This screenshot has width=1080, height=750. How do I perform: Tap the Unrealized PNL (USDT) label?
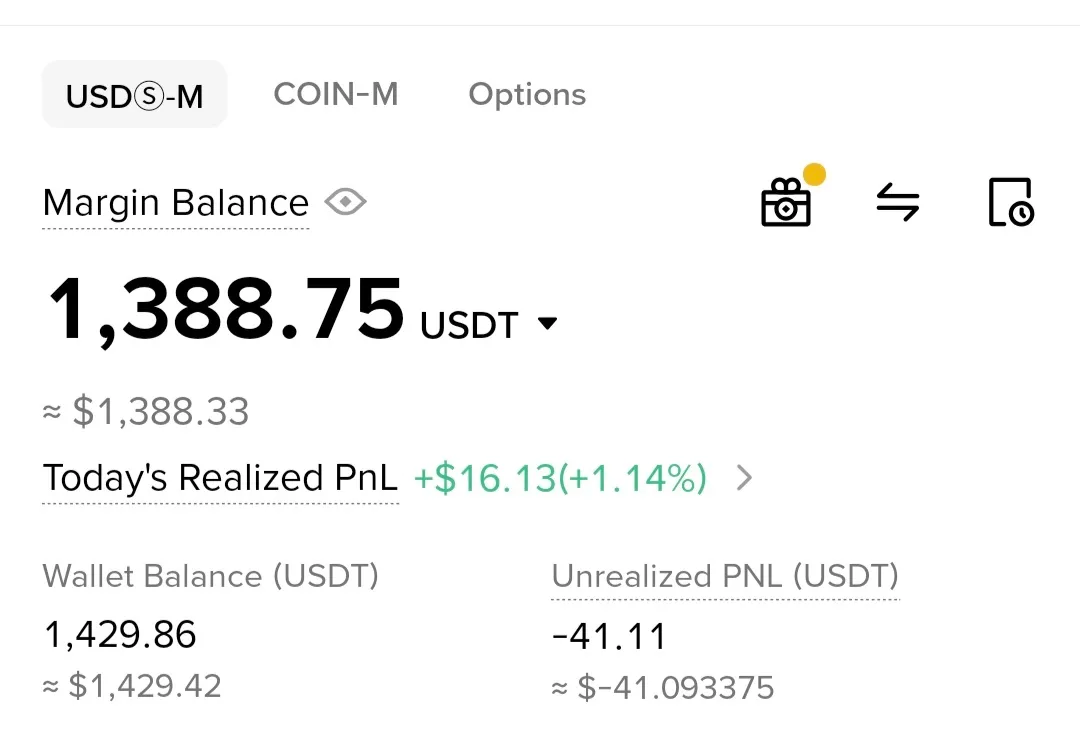(725, 577)
